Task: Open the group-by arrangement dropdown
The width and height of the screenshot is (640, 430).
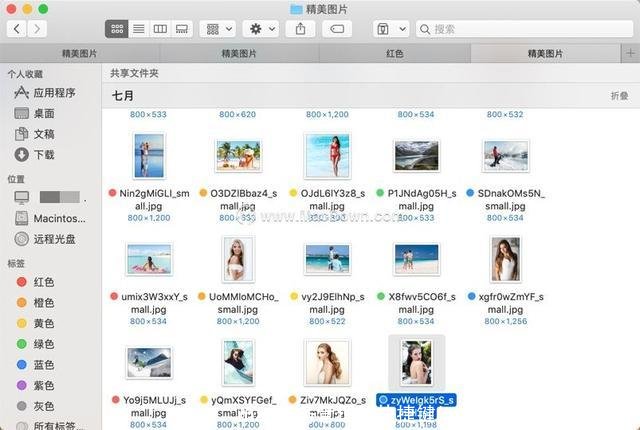Action: pyautogui.click(x=218, y=29)
